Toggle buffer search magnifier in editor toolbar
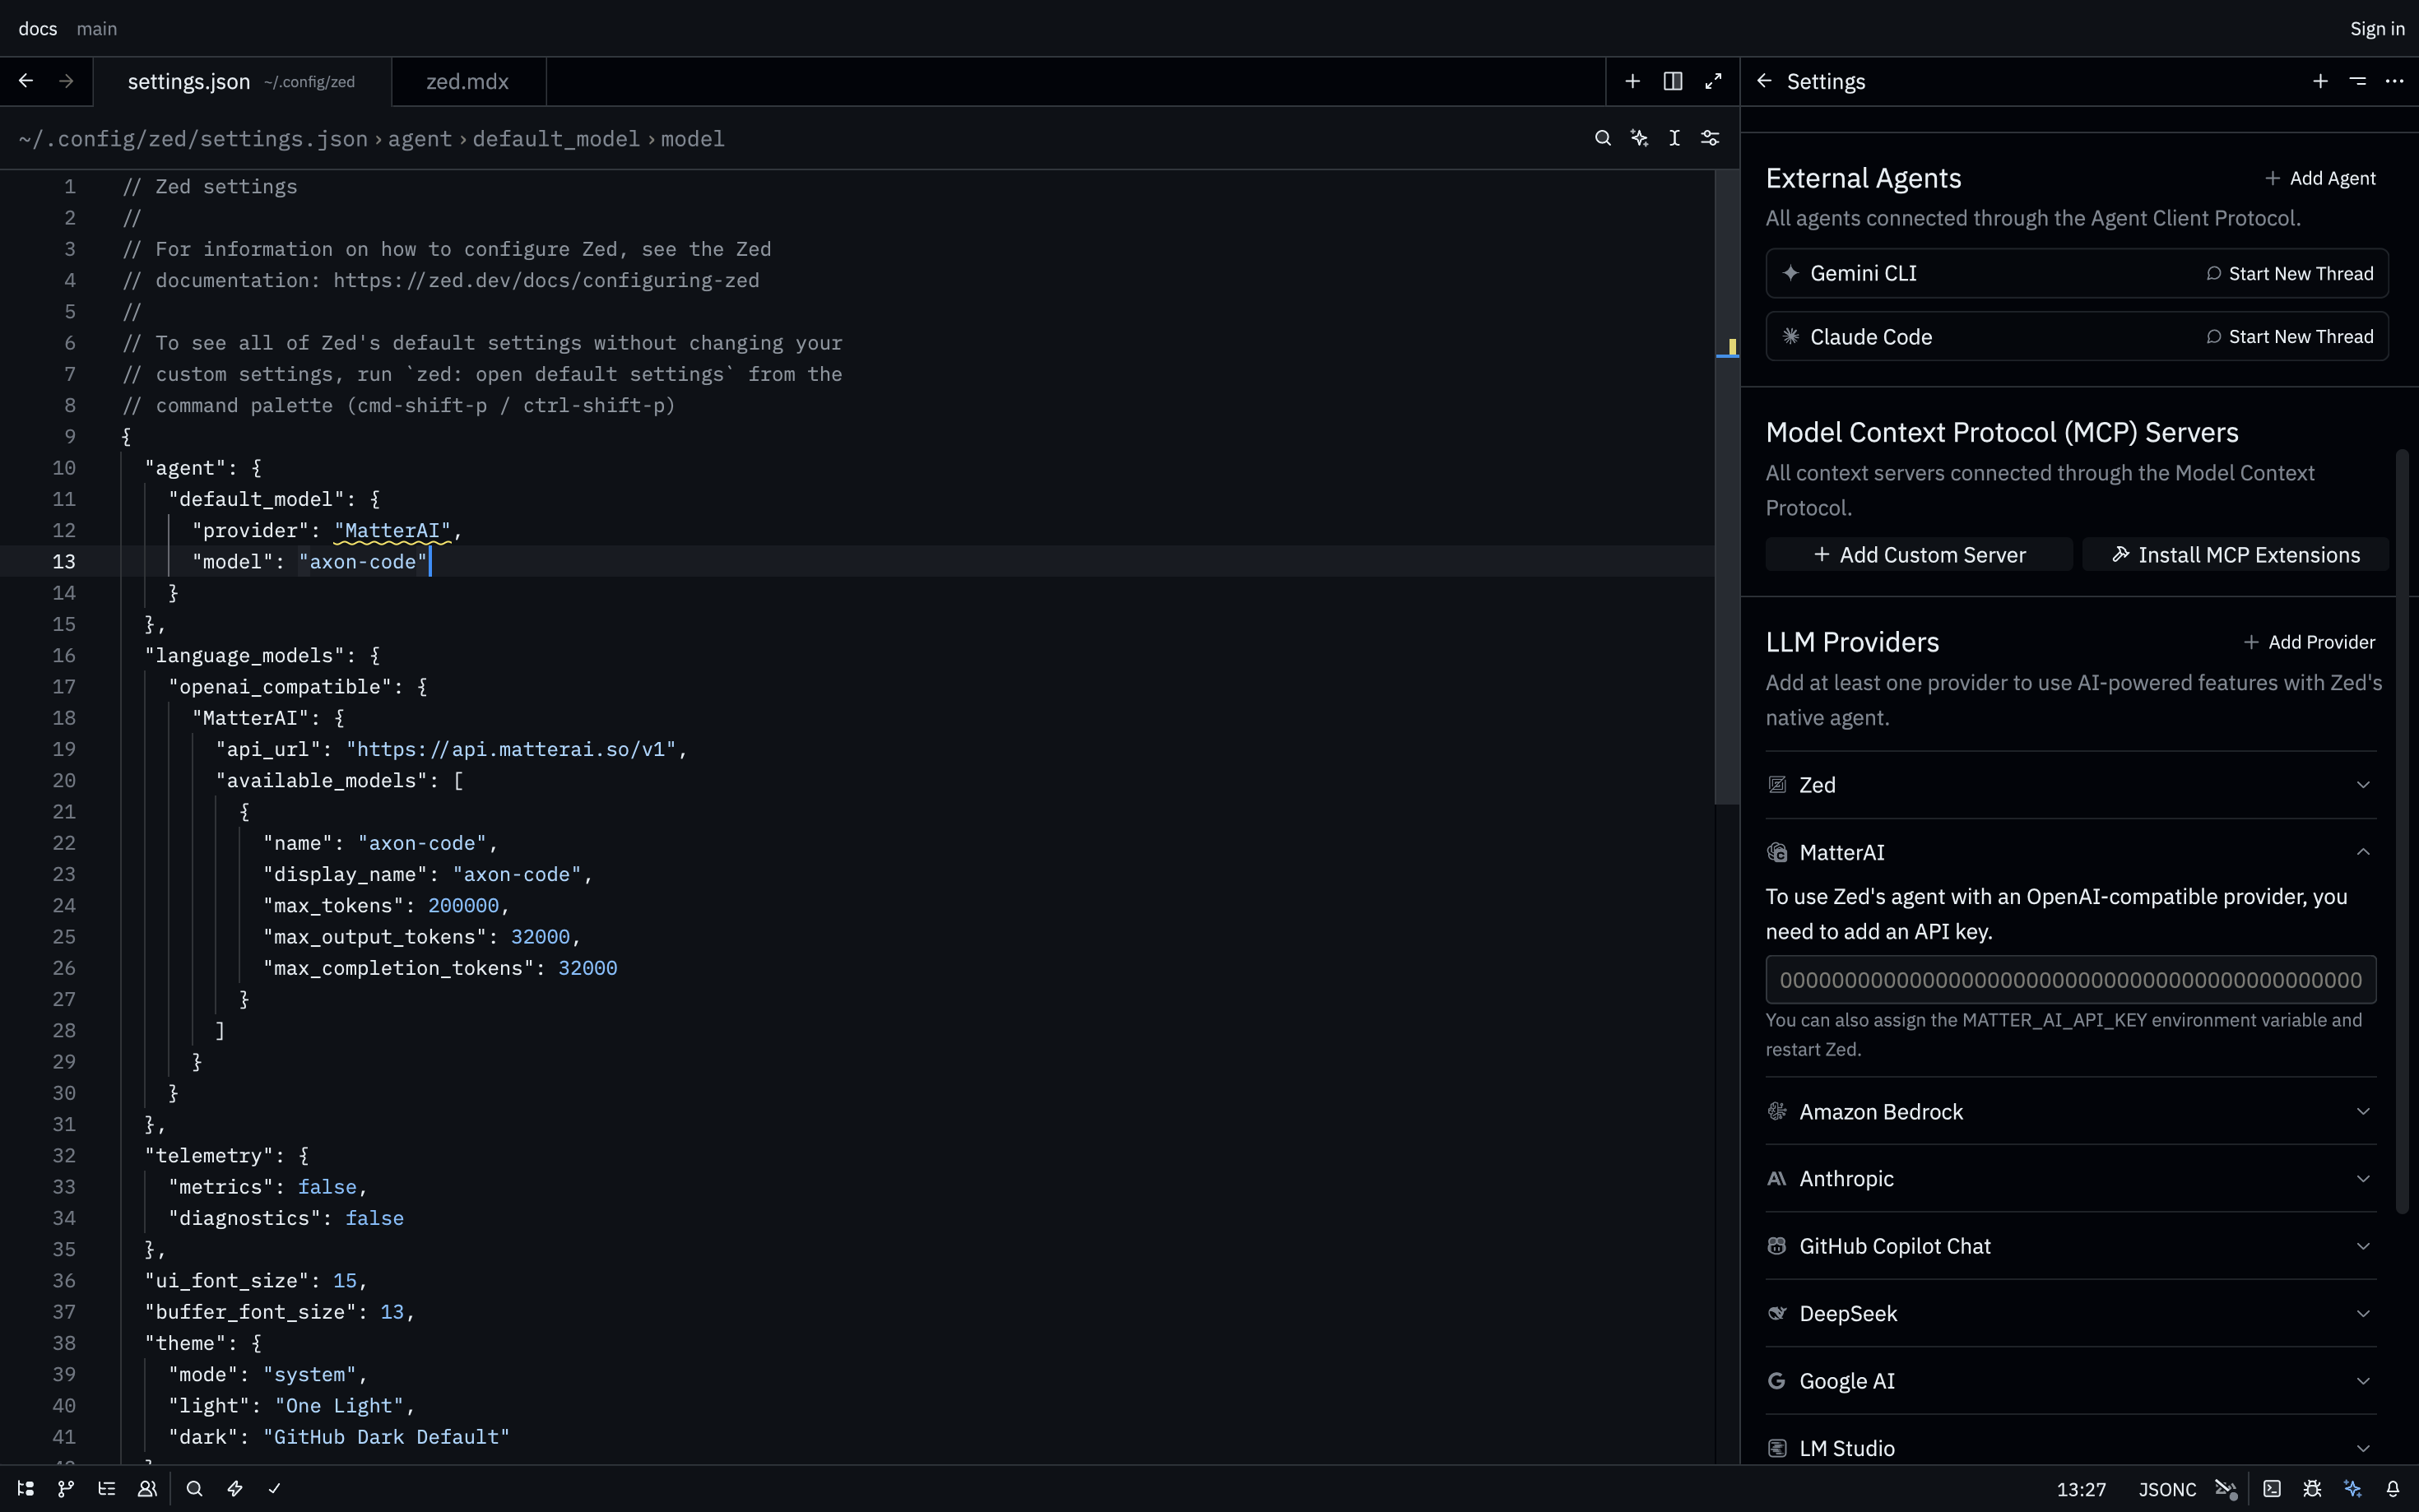The height and width of the screenshot is (1512, 2419). pyautogui.click(x=1603, y=138)
